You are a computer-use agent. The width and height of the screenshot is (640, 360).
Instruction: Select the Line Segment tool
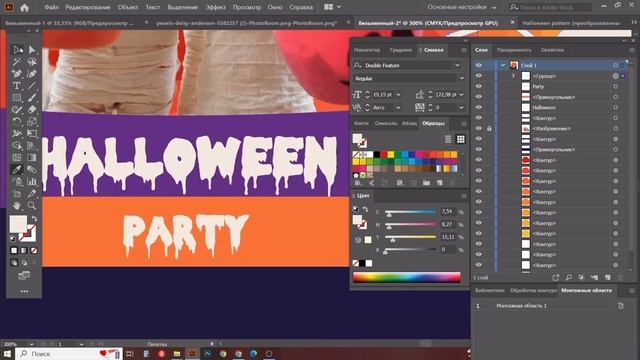(32, 86)
